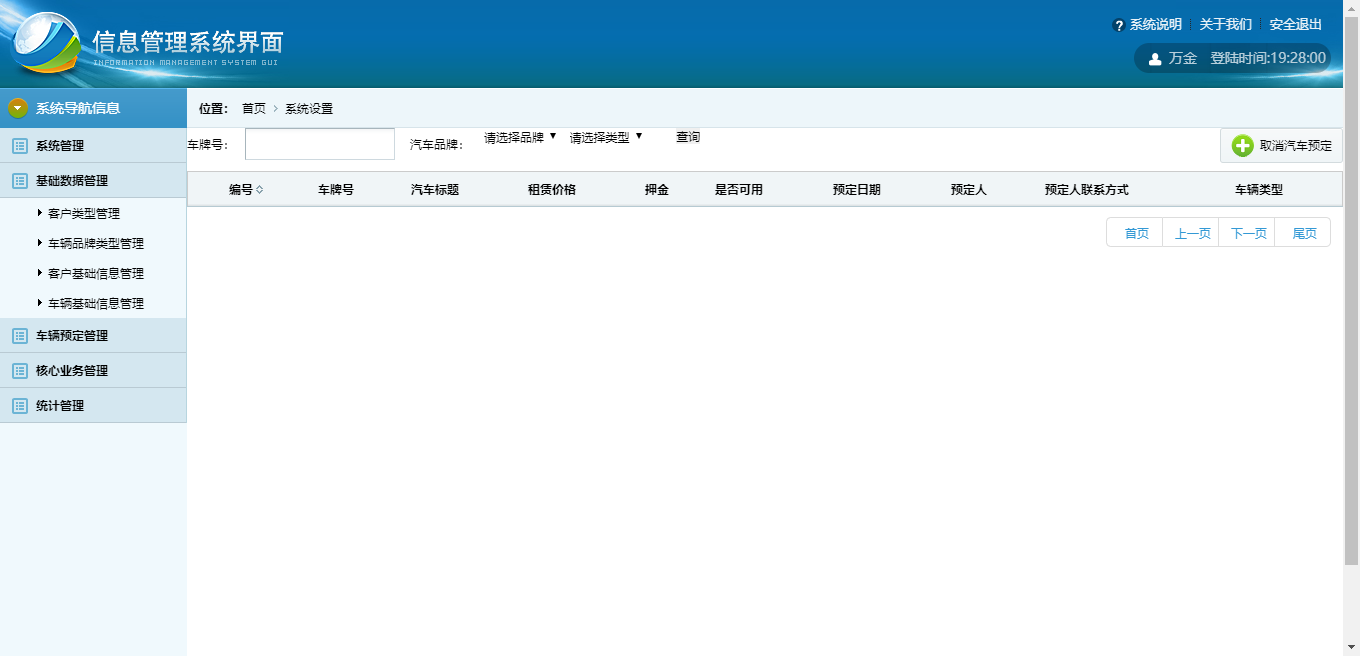The width and height of the screenshot is (1360, 656).
Task: Click the list icon beside 系统管理
Action: 19,146
